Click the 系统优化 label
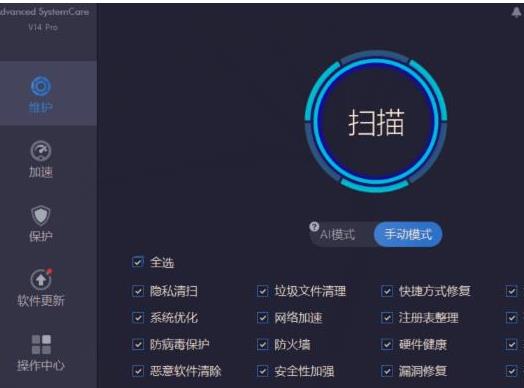 (x=174, y=317)
